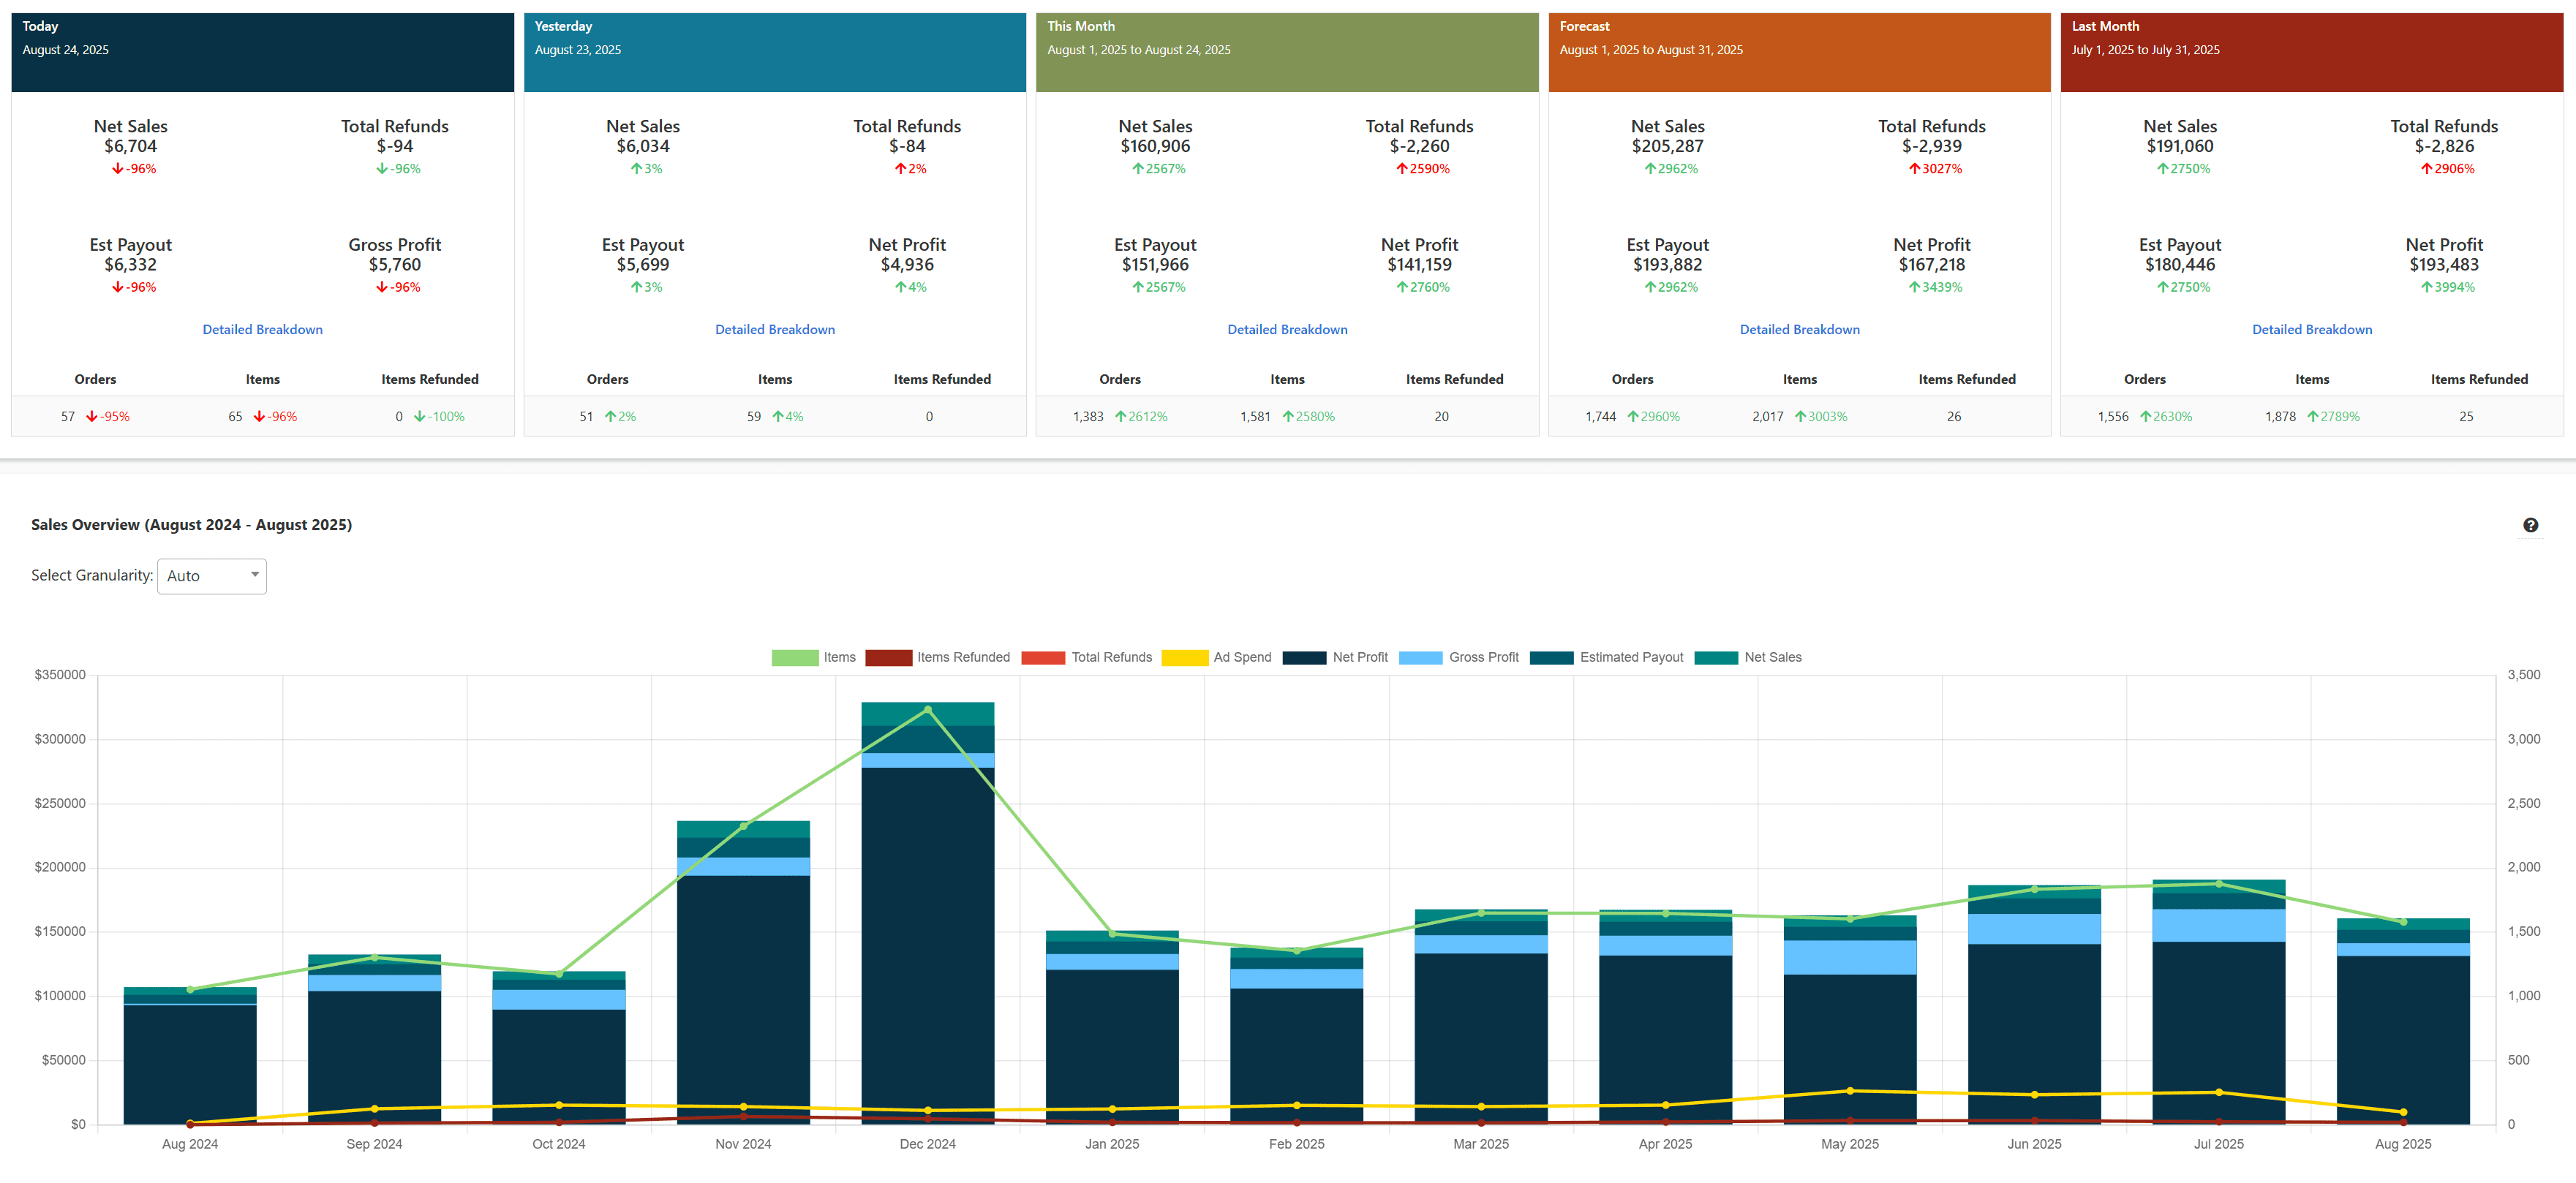This screenshot has width=2576, height=1183.
Task: Open the Select Granularity dropdown
Action: 211,576
